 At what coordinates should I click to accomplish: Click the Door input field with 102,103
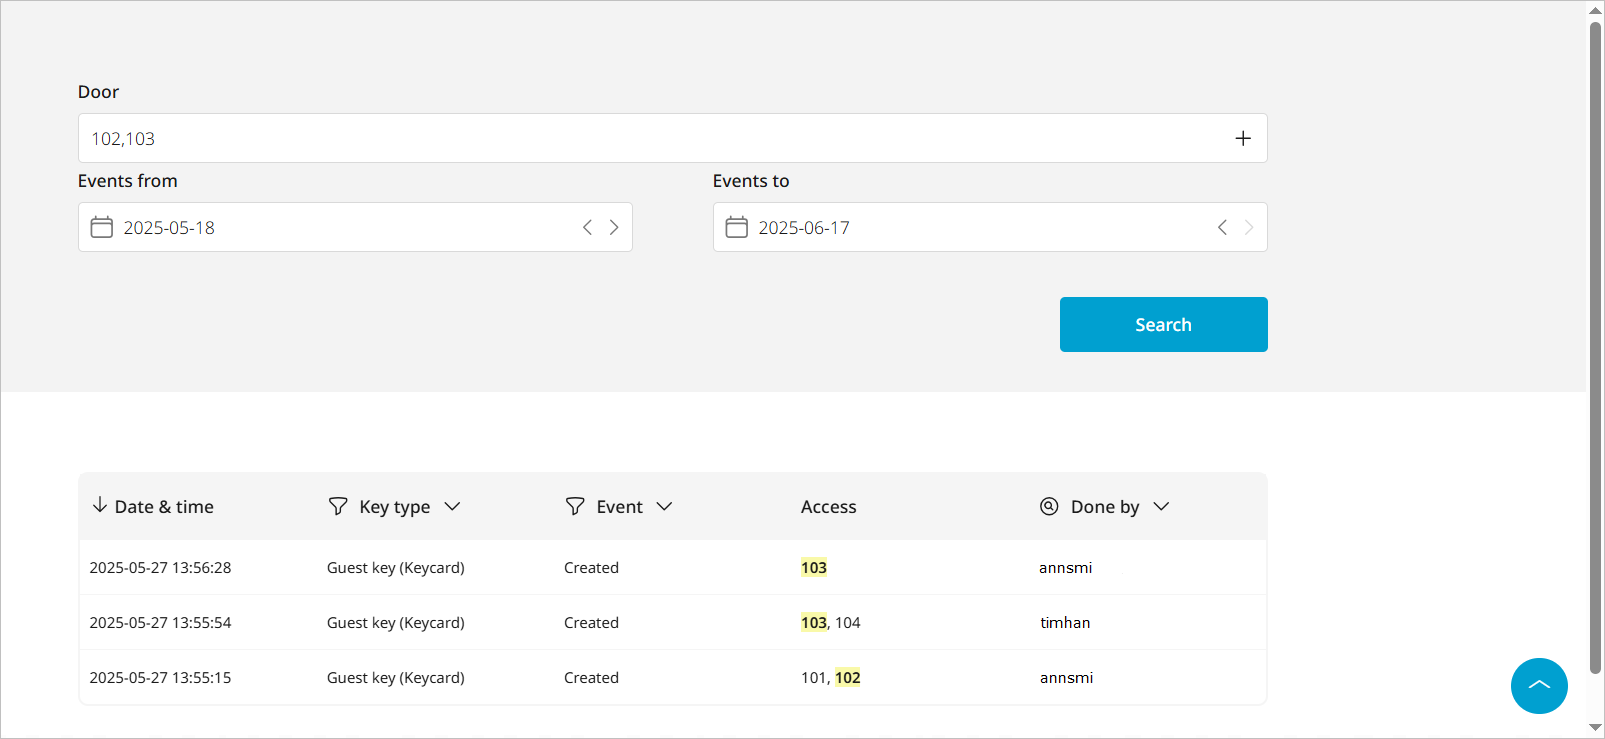point(650,138)
